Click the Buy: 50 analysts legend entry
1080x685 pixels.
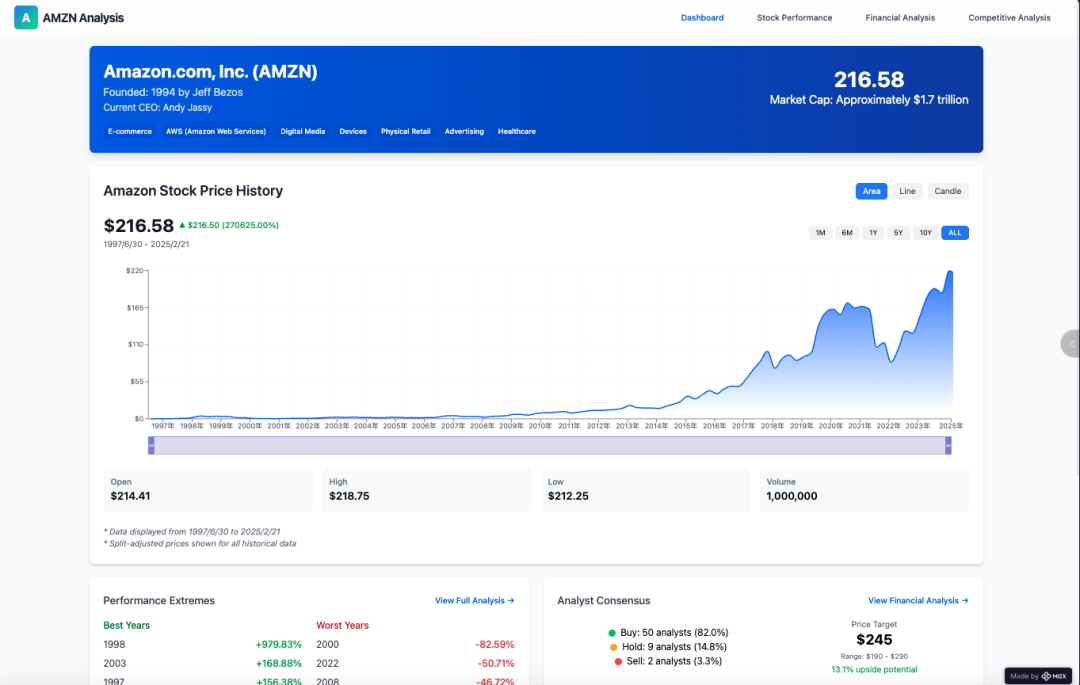pos(668,633)
